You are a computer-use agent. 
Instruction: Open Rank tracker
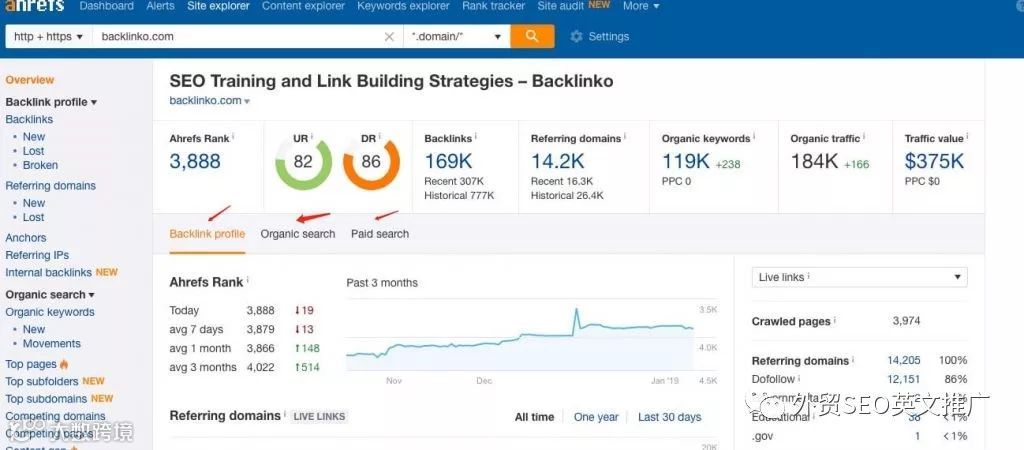click(493, 6)
